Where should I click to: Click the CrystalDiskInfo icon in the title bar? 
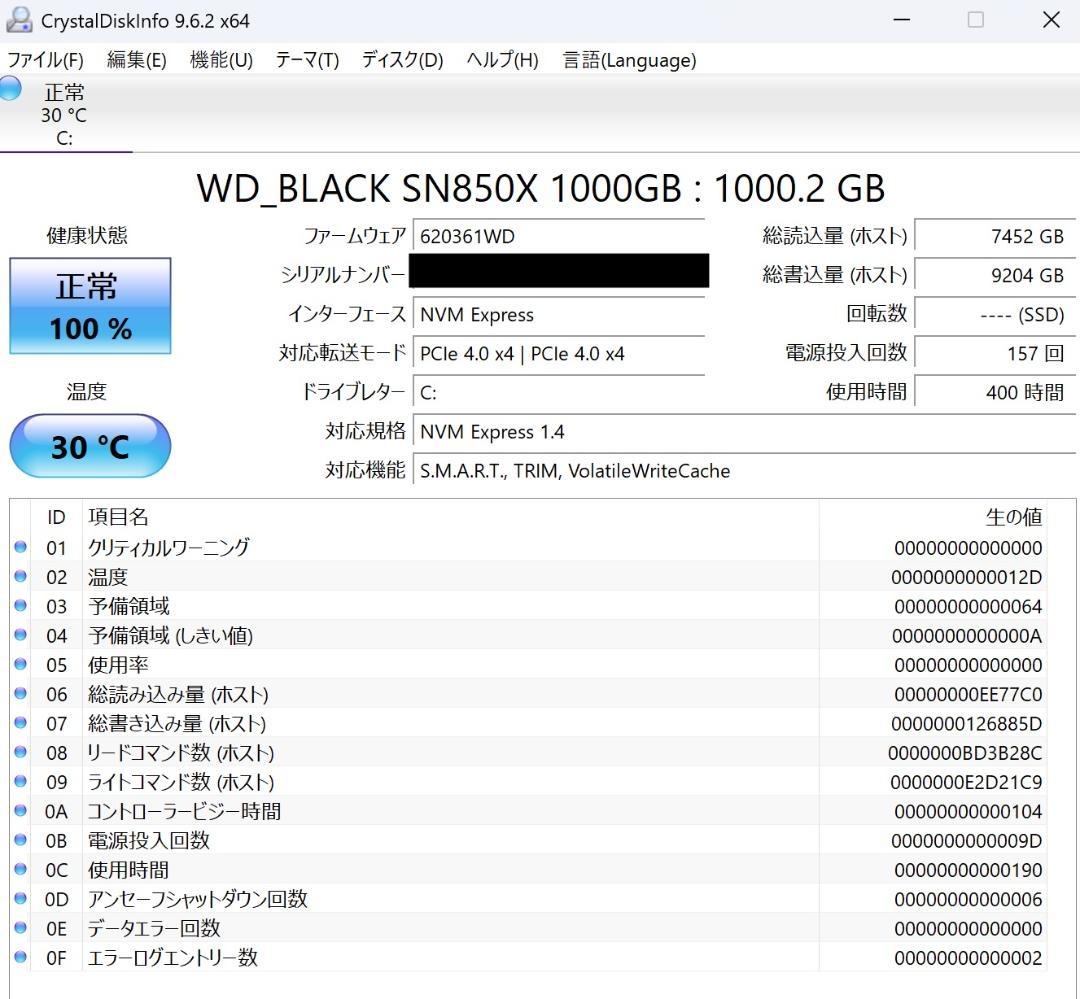click(19, 19)
